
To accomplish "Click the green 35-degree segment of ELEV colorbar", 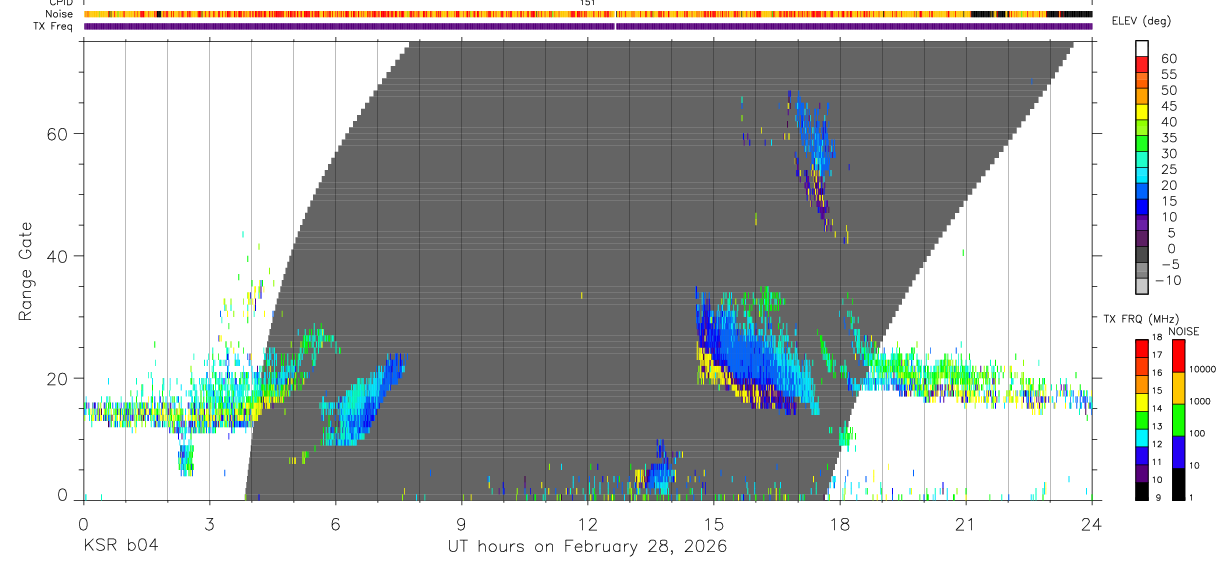I will point(1142,143).
